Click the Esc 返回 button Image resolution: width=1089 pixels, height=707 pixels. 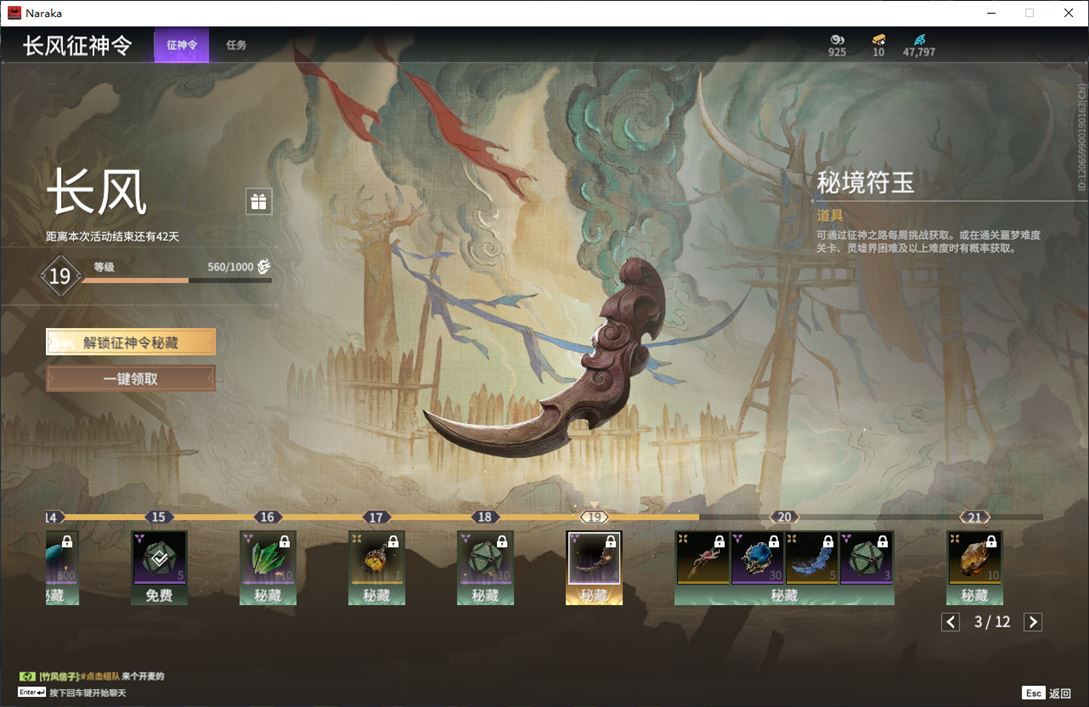[x=1047, y=692]
